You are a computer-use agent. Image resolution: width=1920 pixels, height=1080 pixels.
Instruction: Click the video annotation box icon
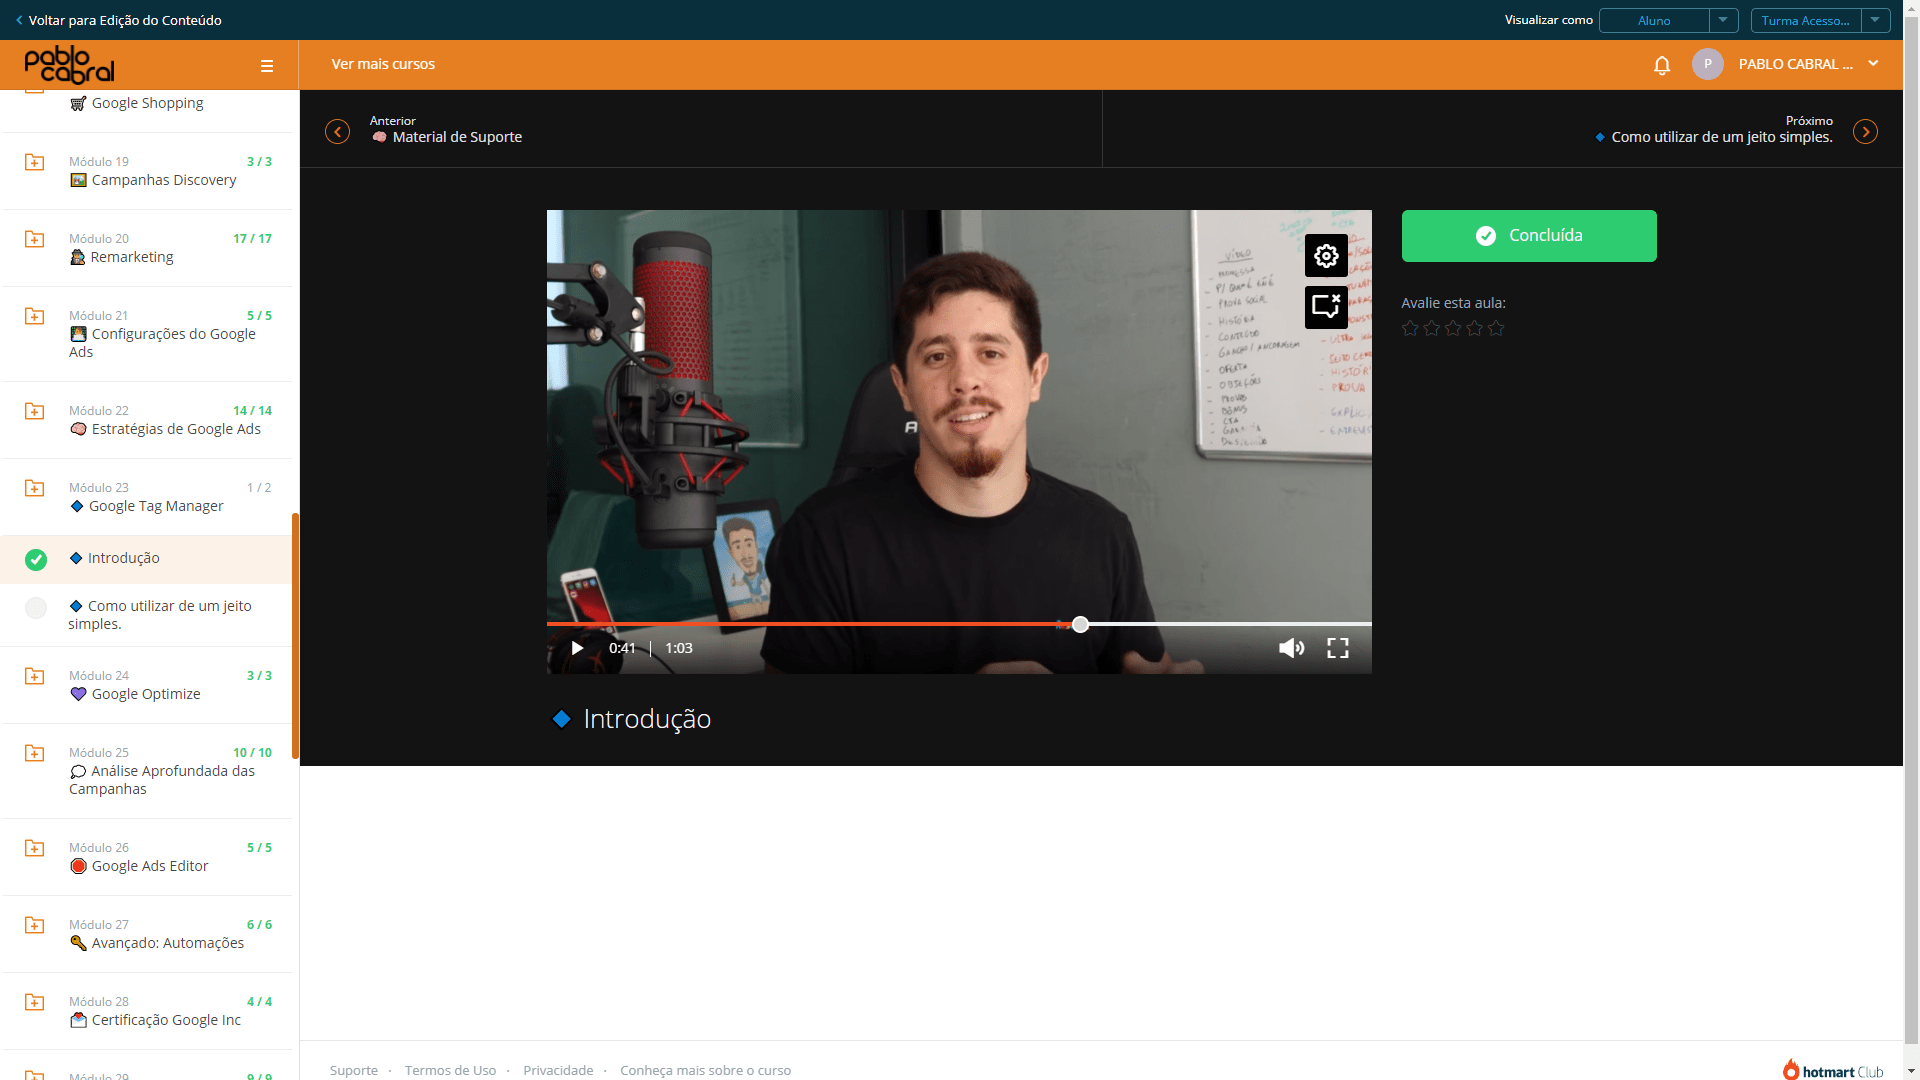[x=1326, y=307]
